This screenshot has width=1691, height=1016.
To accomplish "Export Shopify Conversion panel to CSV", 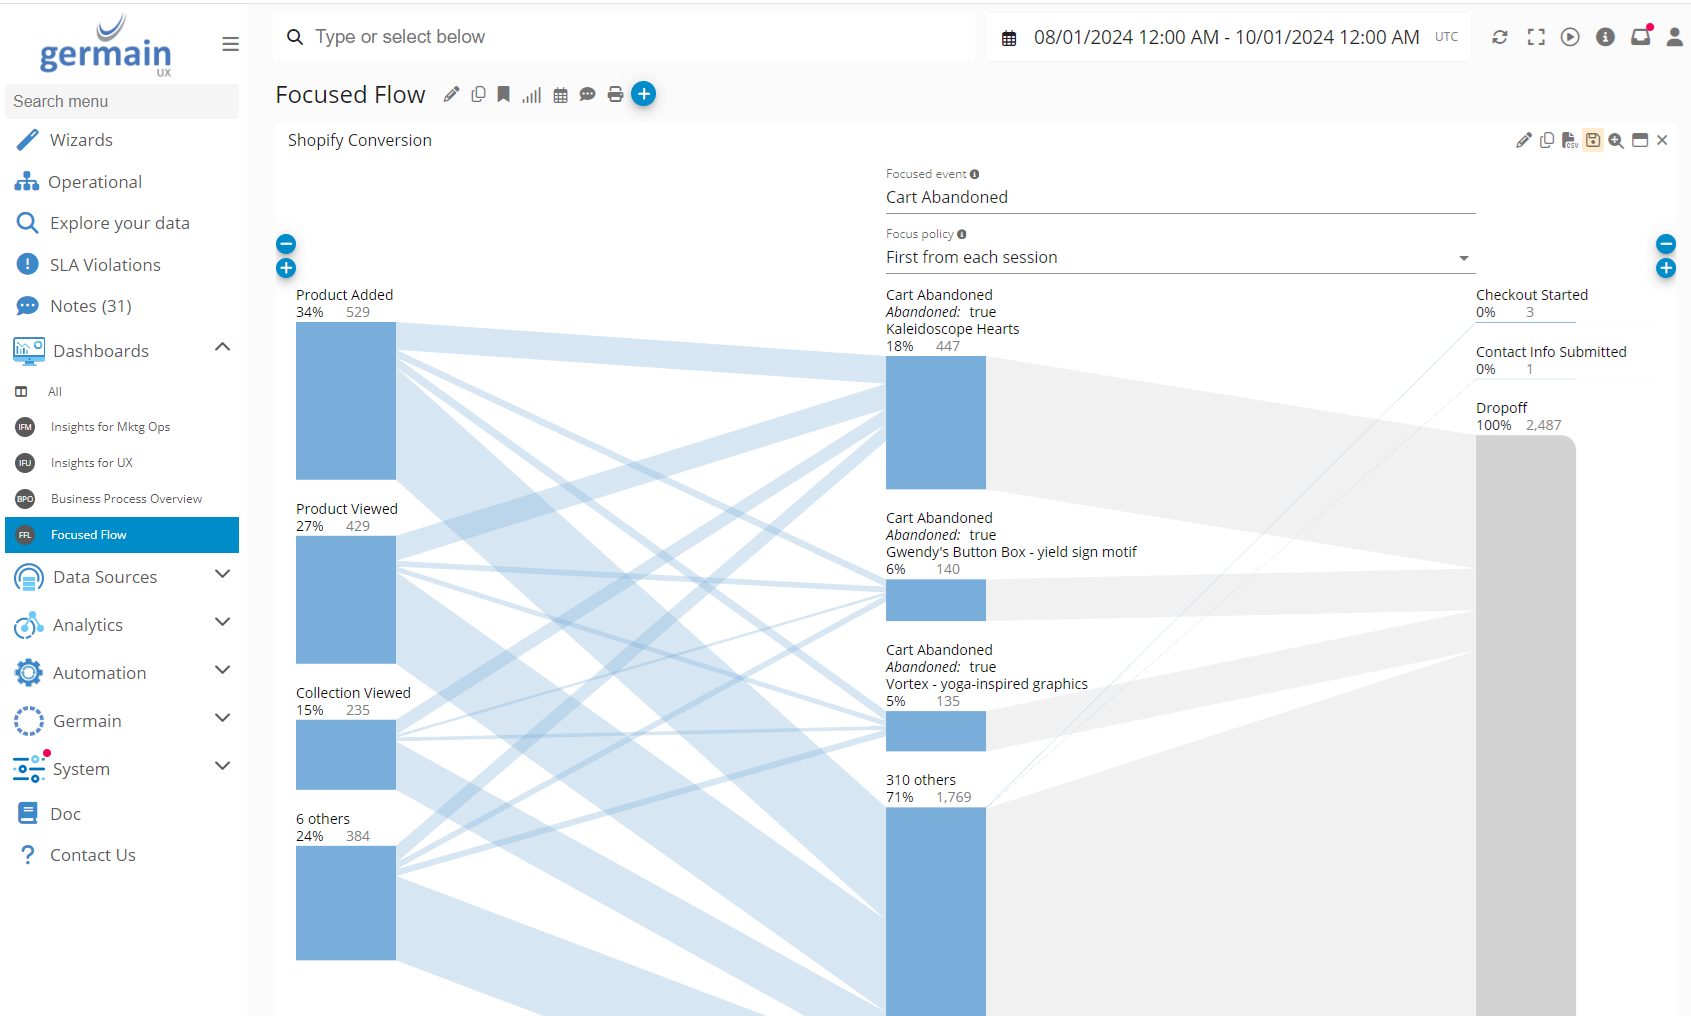I will (1569, 140).
